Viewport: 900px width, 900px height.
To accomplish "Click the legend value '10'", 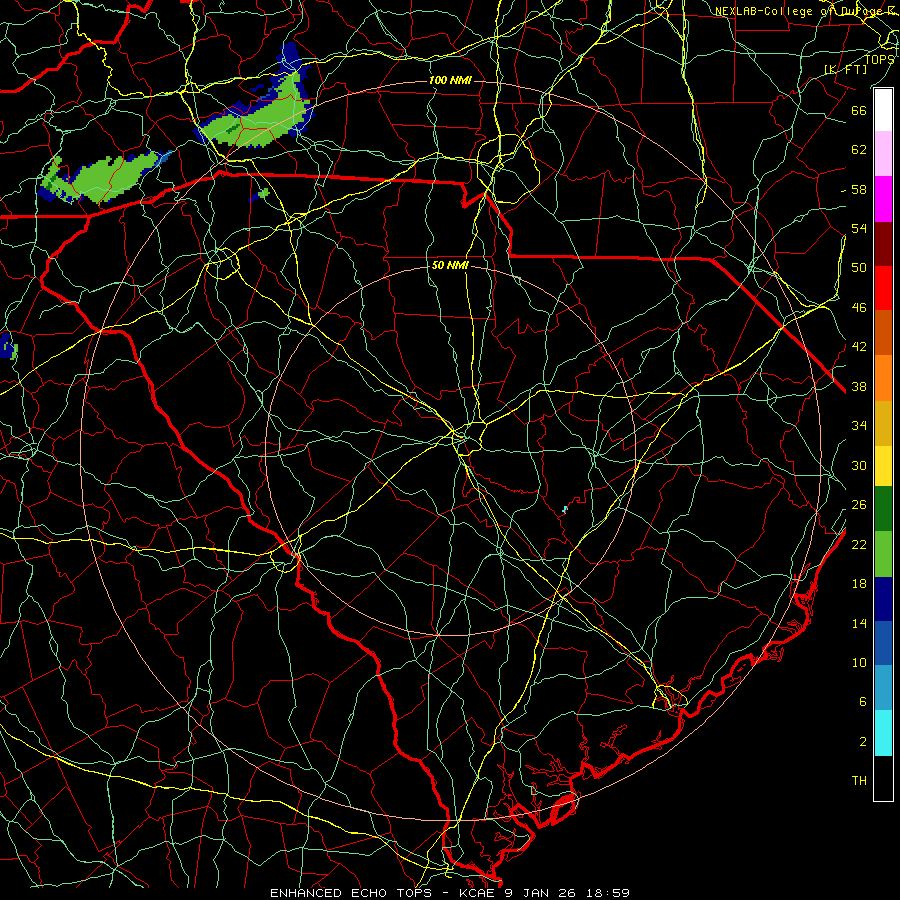I will pos(859,662).
